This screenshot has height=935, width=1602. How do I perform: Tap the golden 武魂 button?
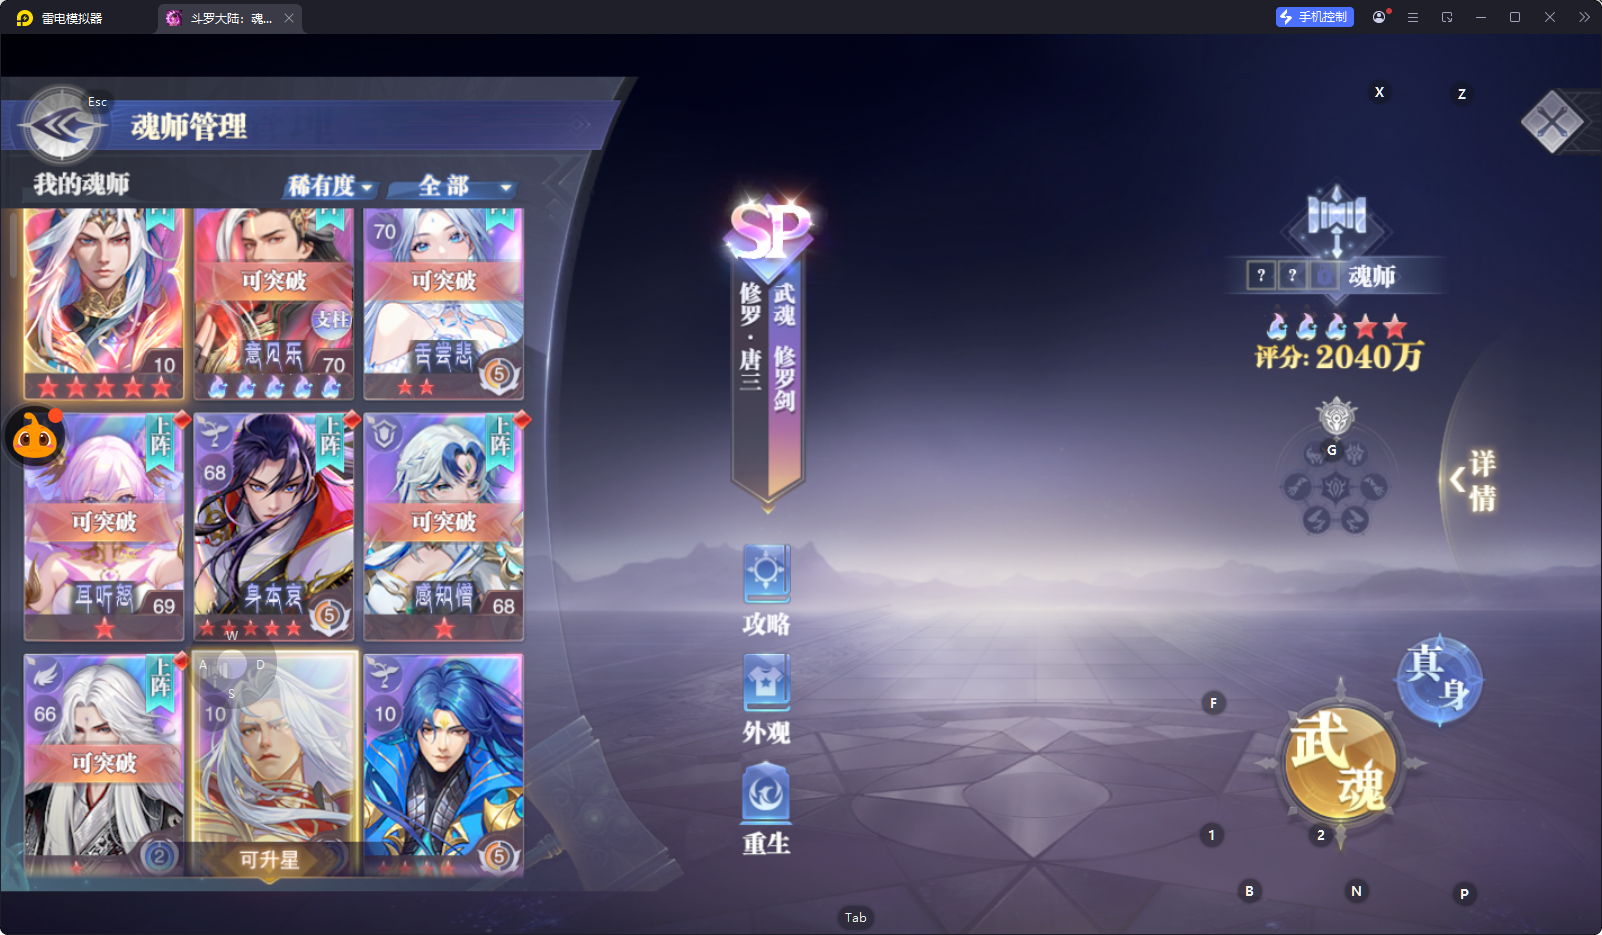1340,761
